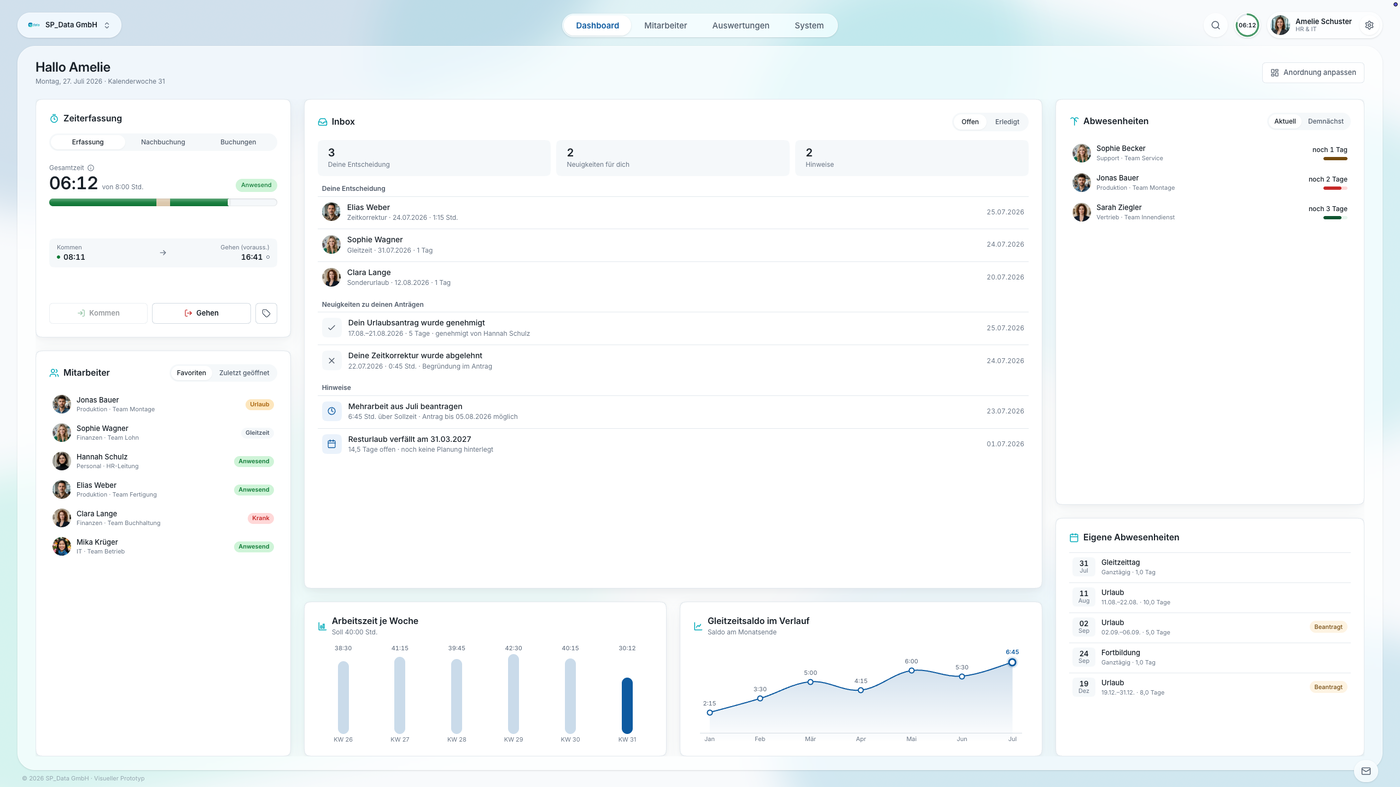Click the tag icon beside Gehen button

266,313
